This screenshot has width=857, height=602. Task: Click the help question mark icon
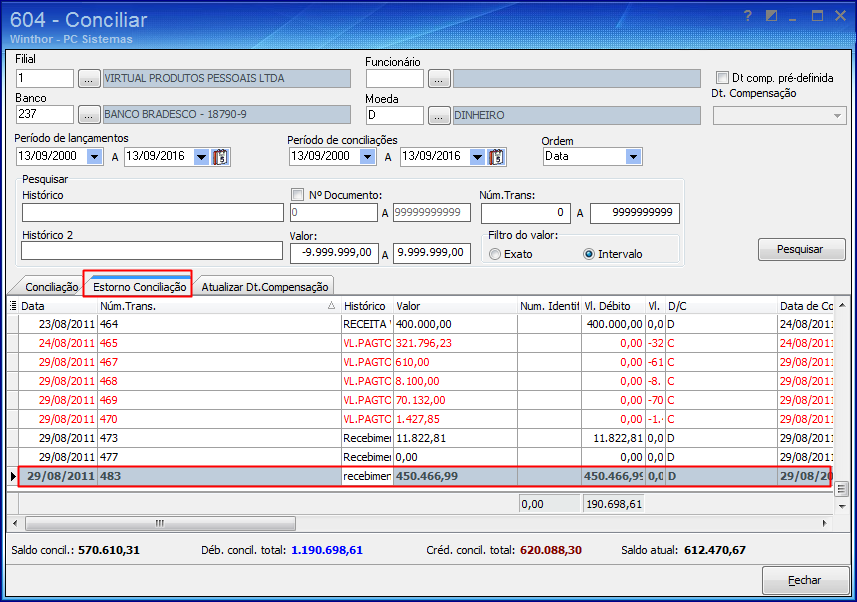click(748, 16)
